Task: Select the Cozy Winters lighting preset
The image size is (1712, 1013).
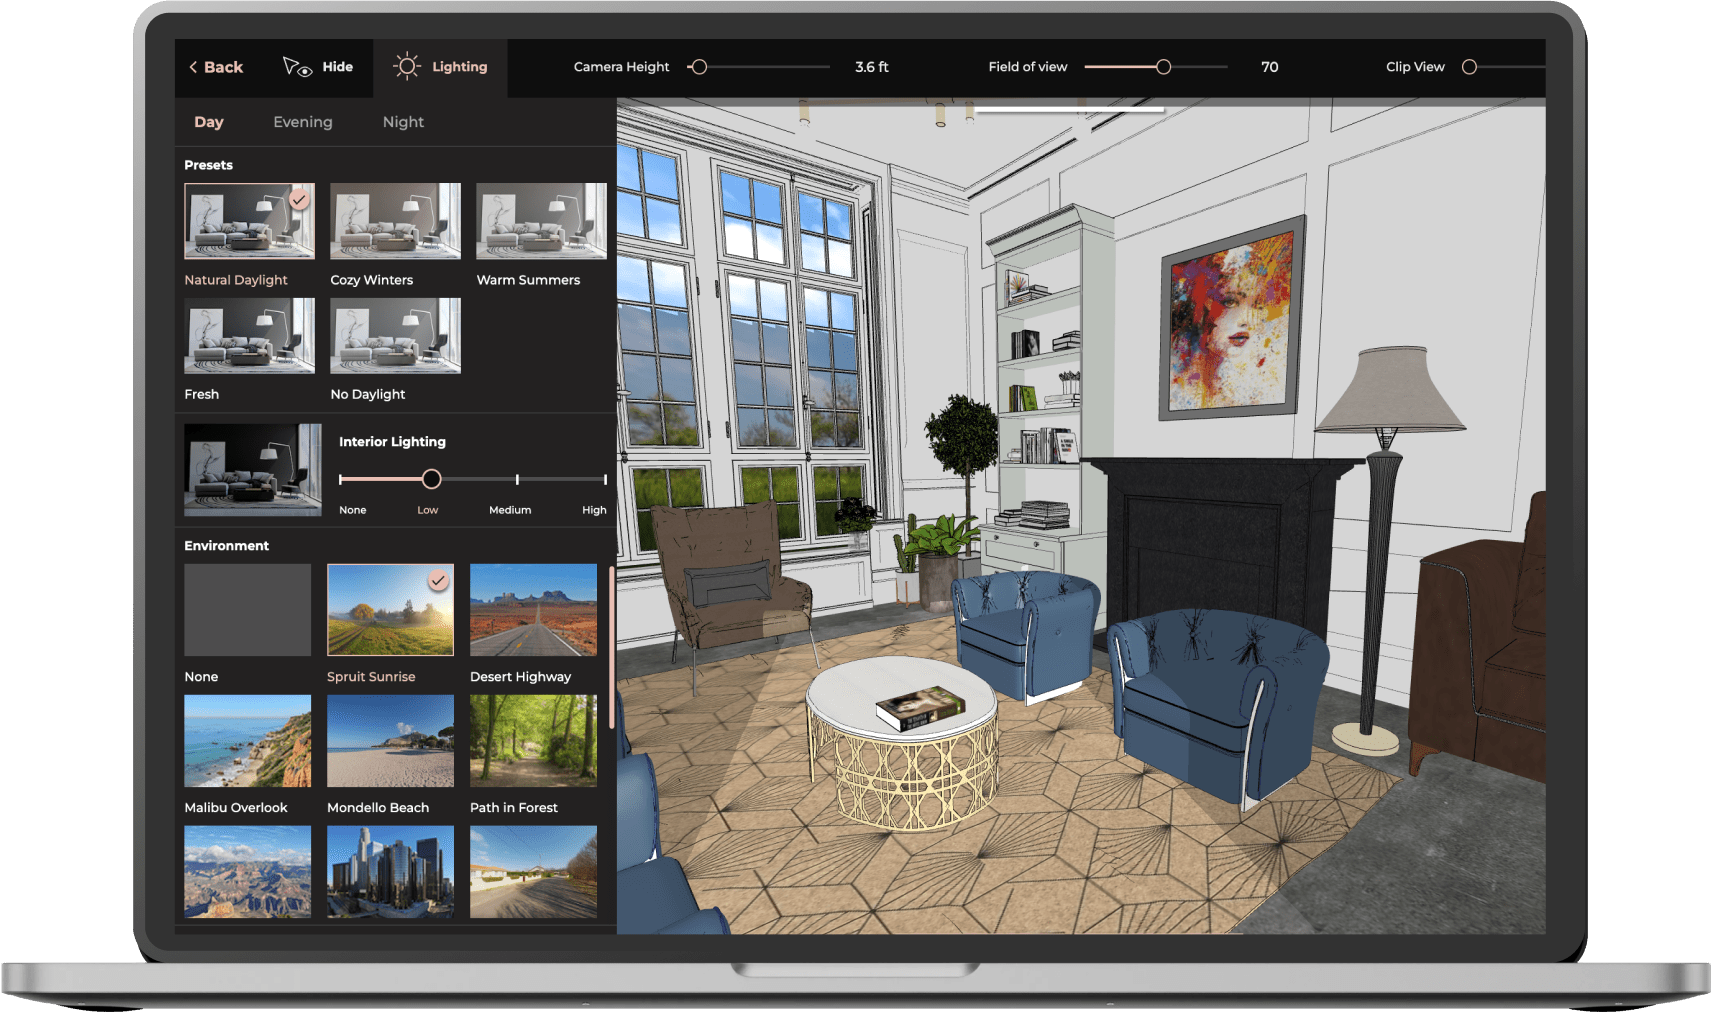Action: coord(394,221)
